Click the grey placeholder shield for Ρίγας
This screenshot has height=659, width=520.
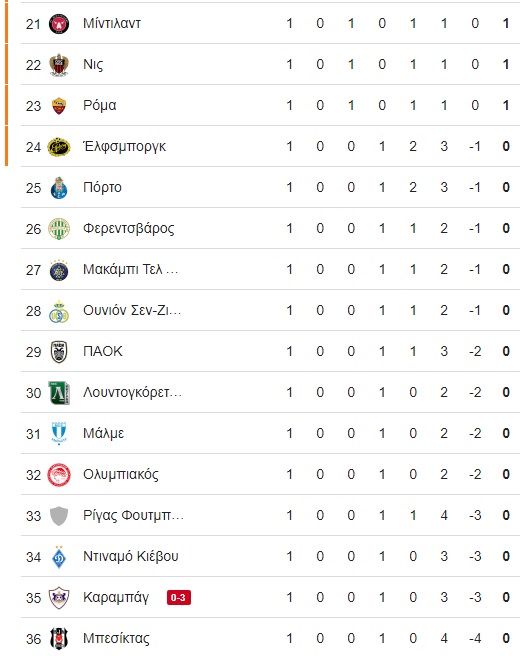(x=59, y=516)
